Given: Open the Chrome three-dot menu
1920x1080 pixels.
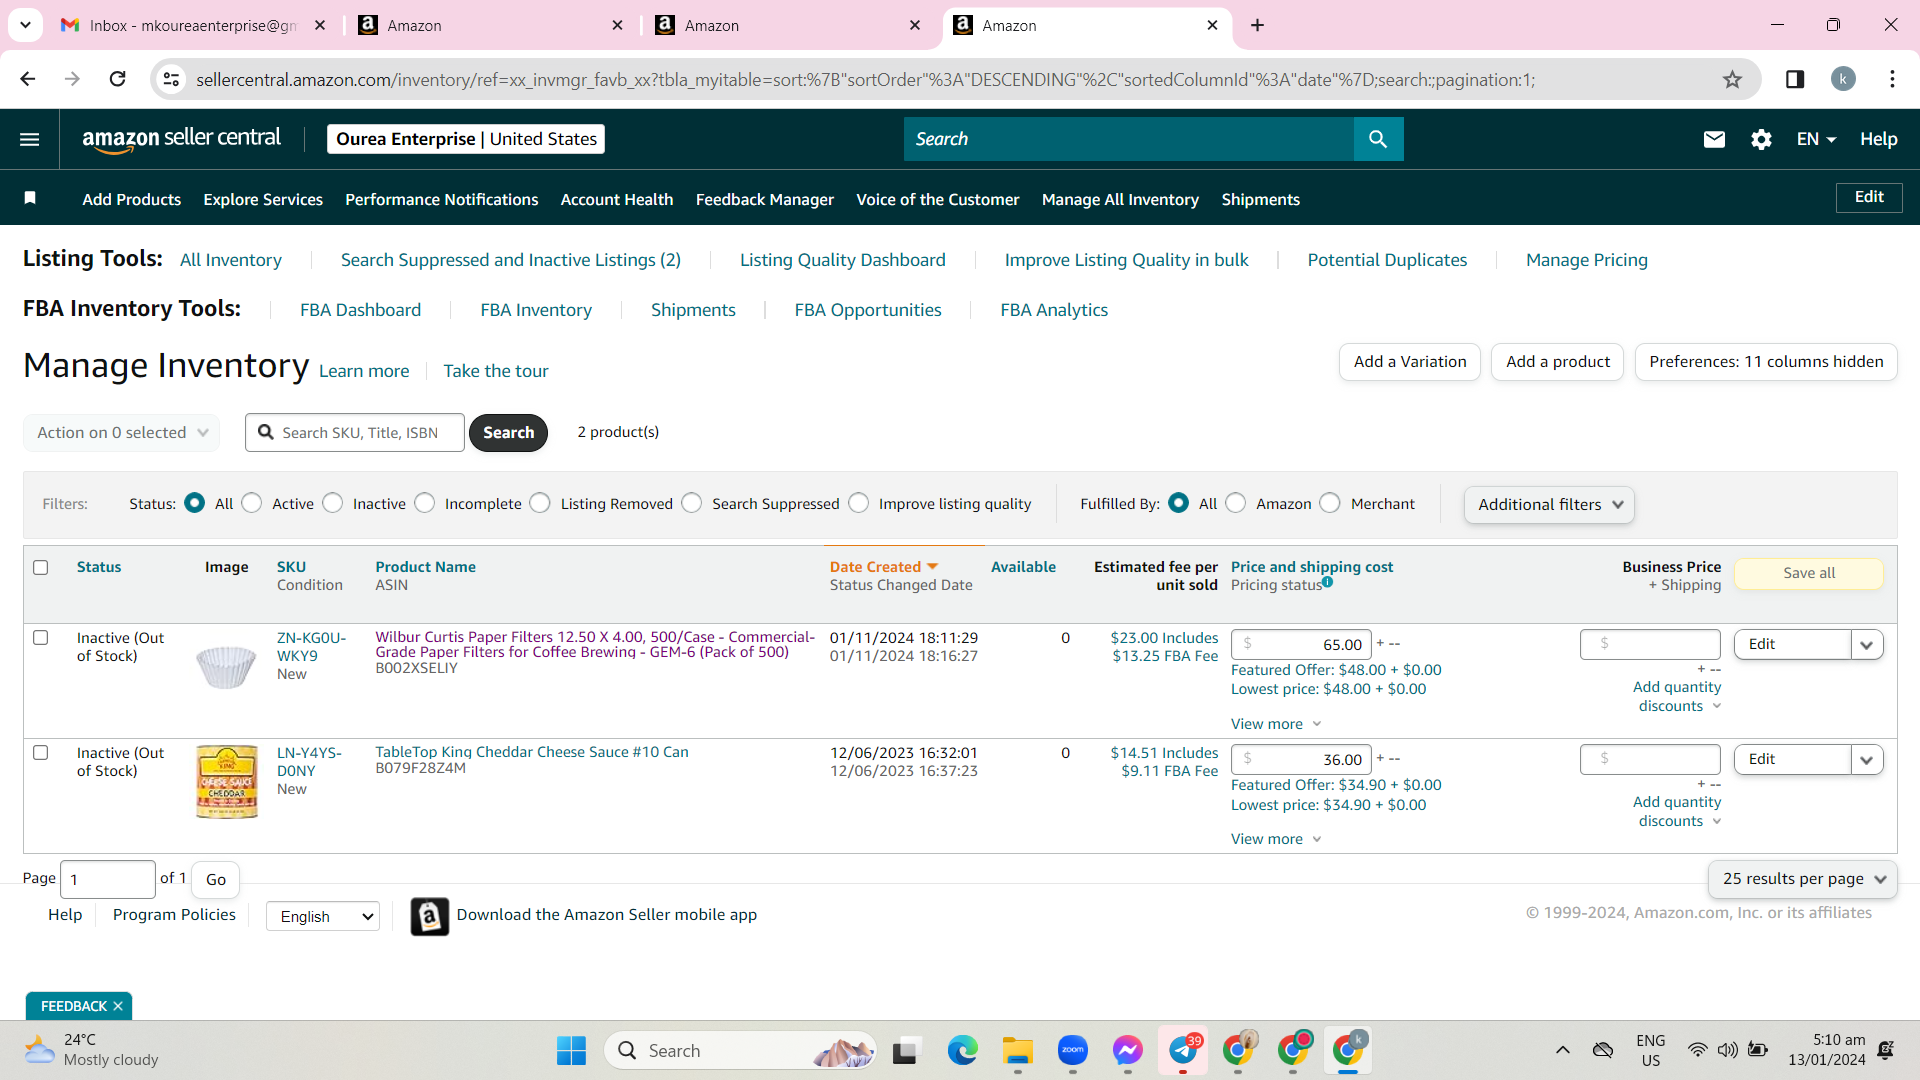Looking at the screenshot, I should click(x=1892, y=79).
